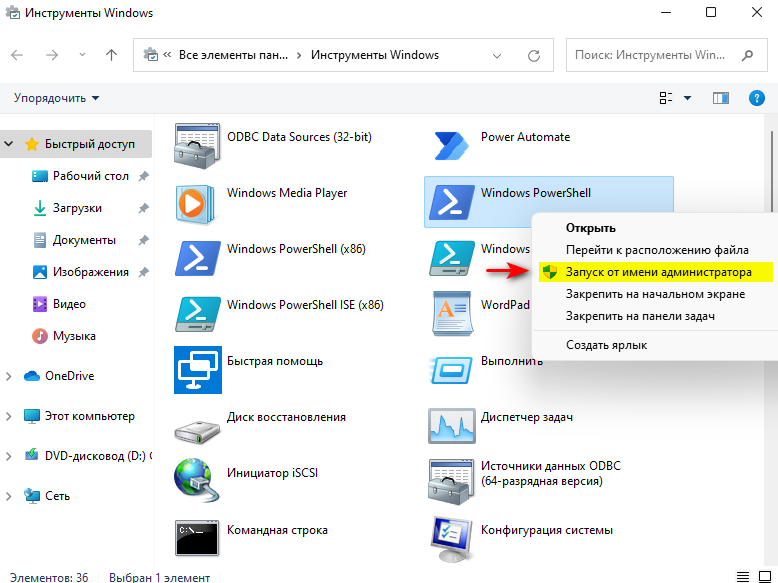Choose Перейти к расположению файла

point(657,250)
